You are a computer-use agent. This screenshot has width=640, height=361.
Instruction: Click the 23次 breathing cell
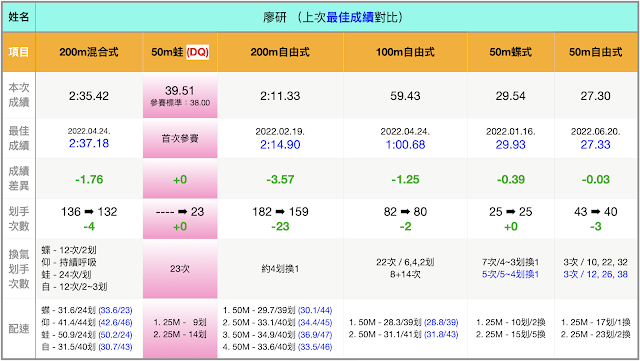tap(180, 269)
